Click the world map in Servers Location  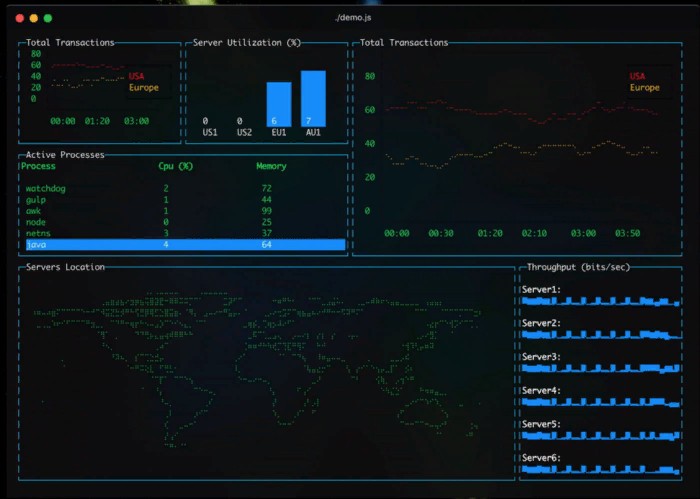click(x=257, y=370)
